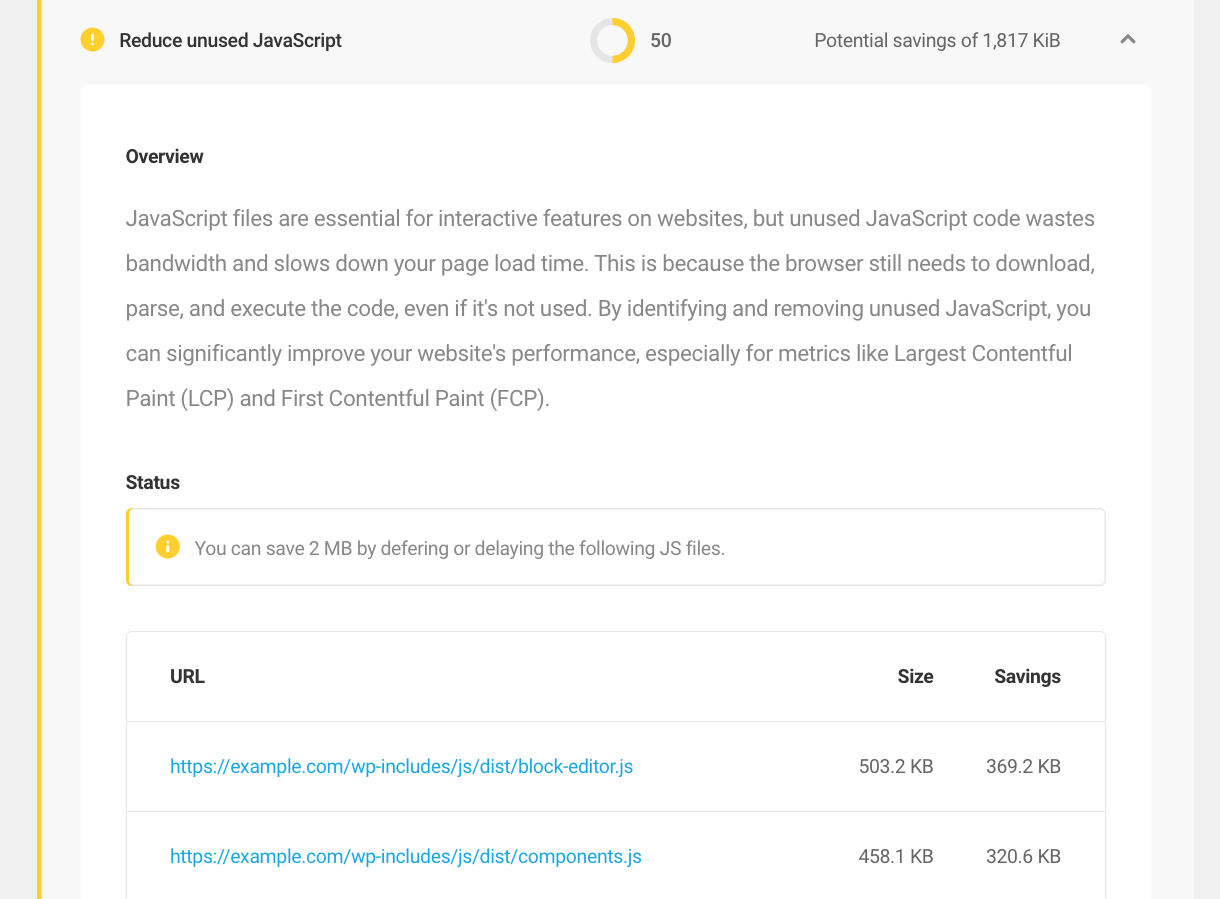Click the yellow warning icon beside Reduce unused JavaScript

click(92, 40)
